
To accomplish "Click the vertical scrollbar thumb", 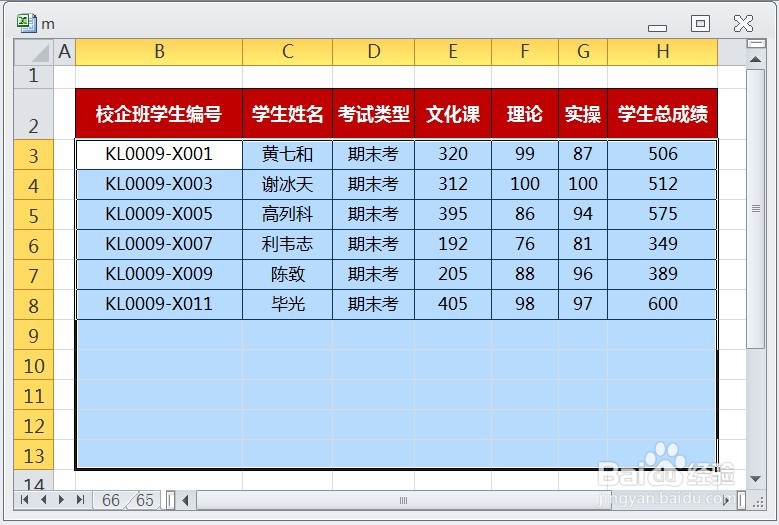I will (756, 209).
